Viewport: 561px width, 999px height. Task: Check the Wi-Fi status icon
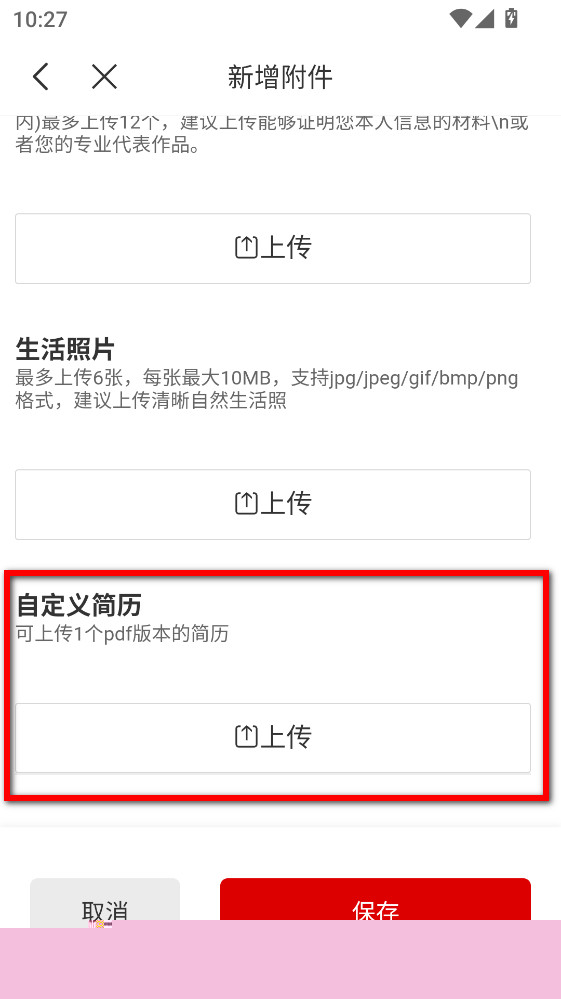460,18
